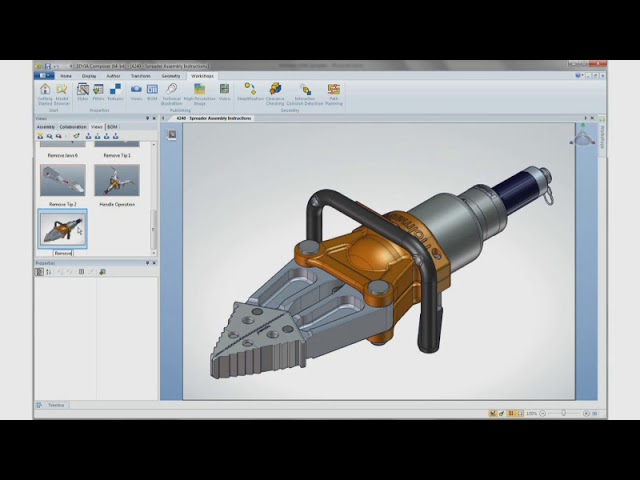This screenshot has width=640, height=480.
Task: Open the Styles workshop
Action: (x=82, y=92)
